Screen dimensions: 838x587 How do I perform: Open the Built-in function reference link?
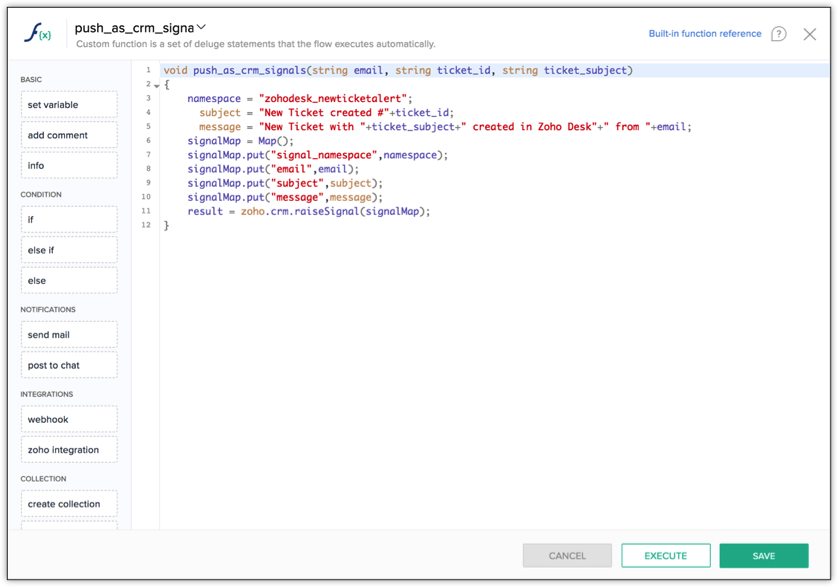click(704, 34)
